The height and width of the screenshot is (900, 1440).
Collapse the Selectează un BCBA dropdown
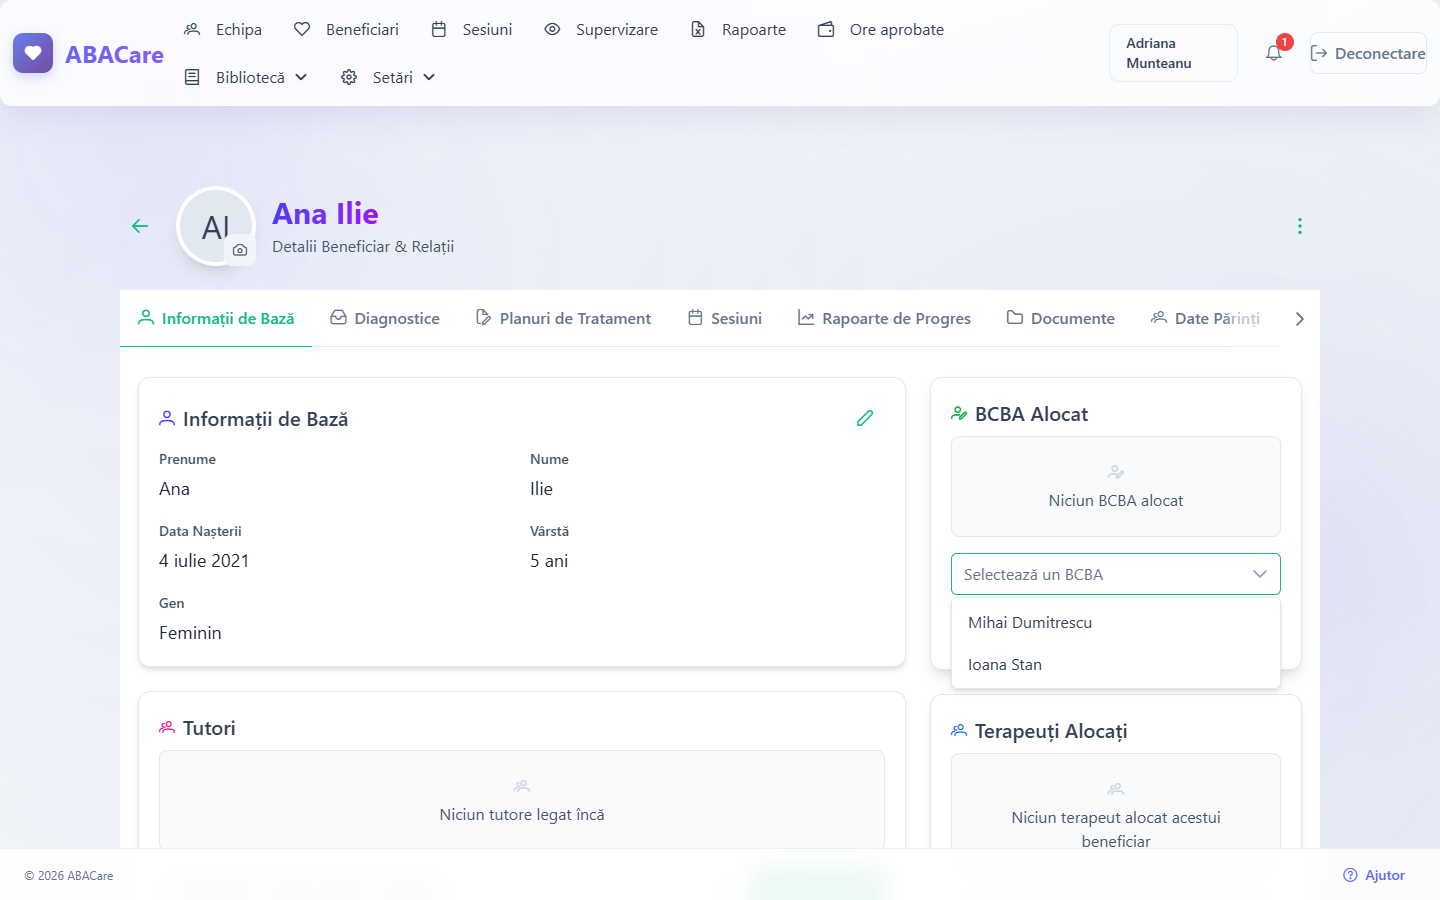click(1116, 574)
